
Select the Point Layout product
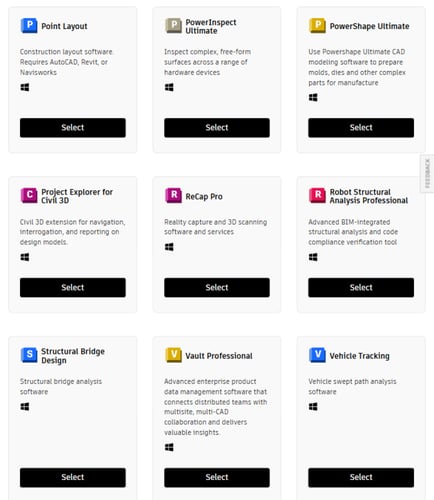tap(73, 128)
